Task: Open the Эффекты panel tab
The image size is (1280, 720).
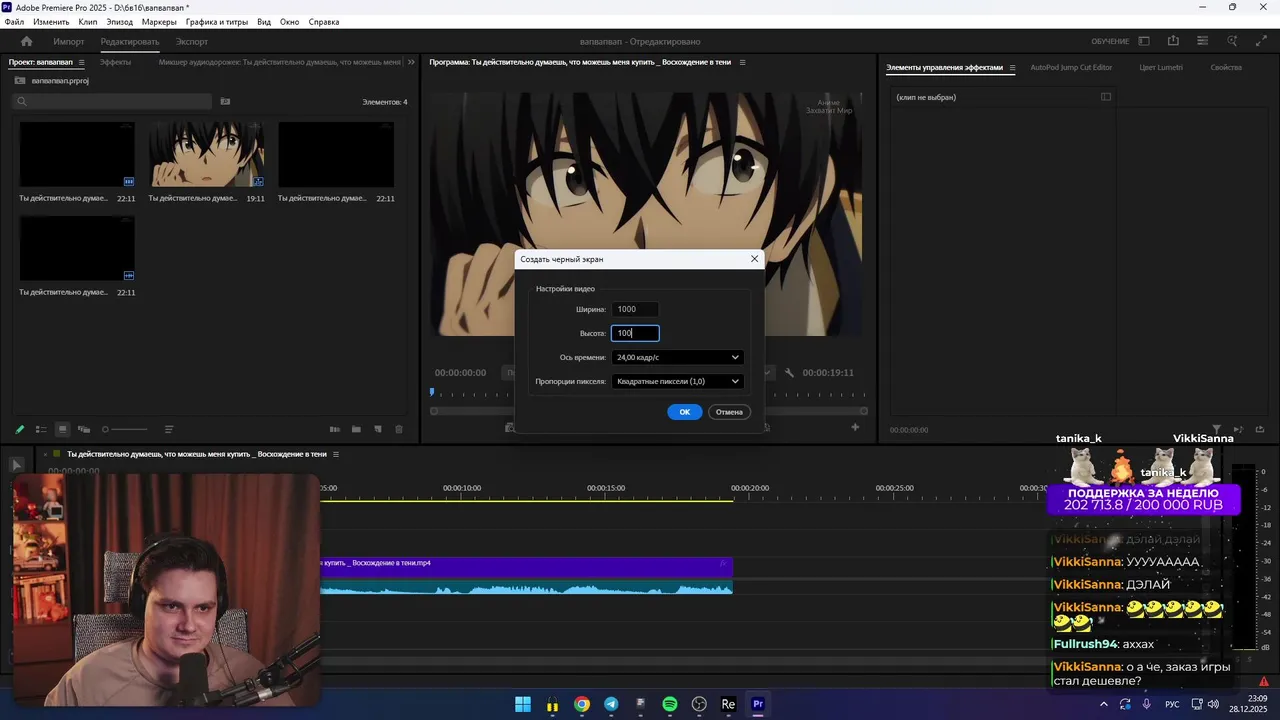Action: (115, 62)
